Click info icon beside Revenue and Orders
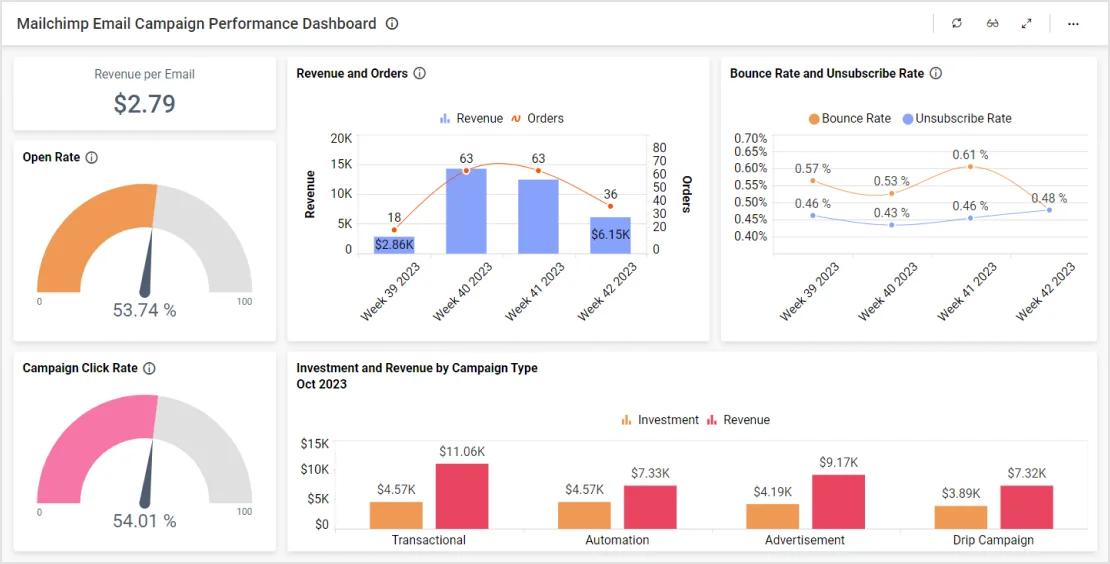 coord(419,73)
